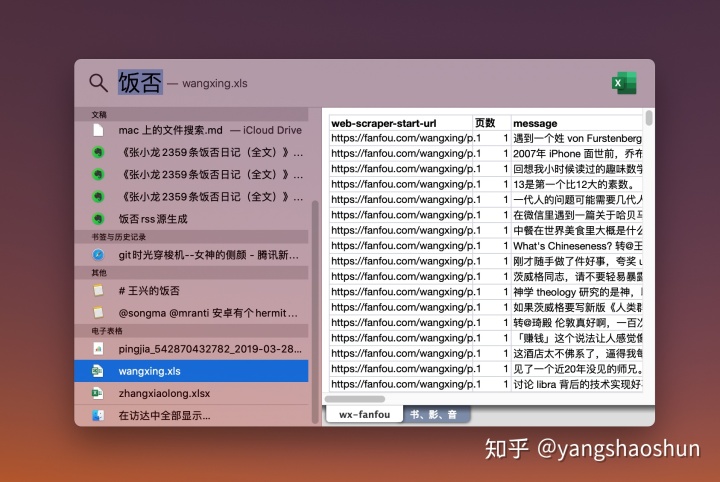Viewport: 720px width, 482px height.
Task: Click cell 刚才随手做了件好事
Action: click(577, 261)
